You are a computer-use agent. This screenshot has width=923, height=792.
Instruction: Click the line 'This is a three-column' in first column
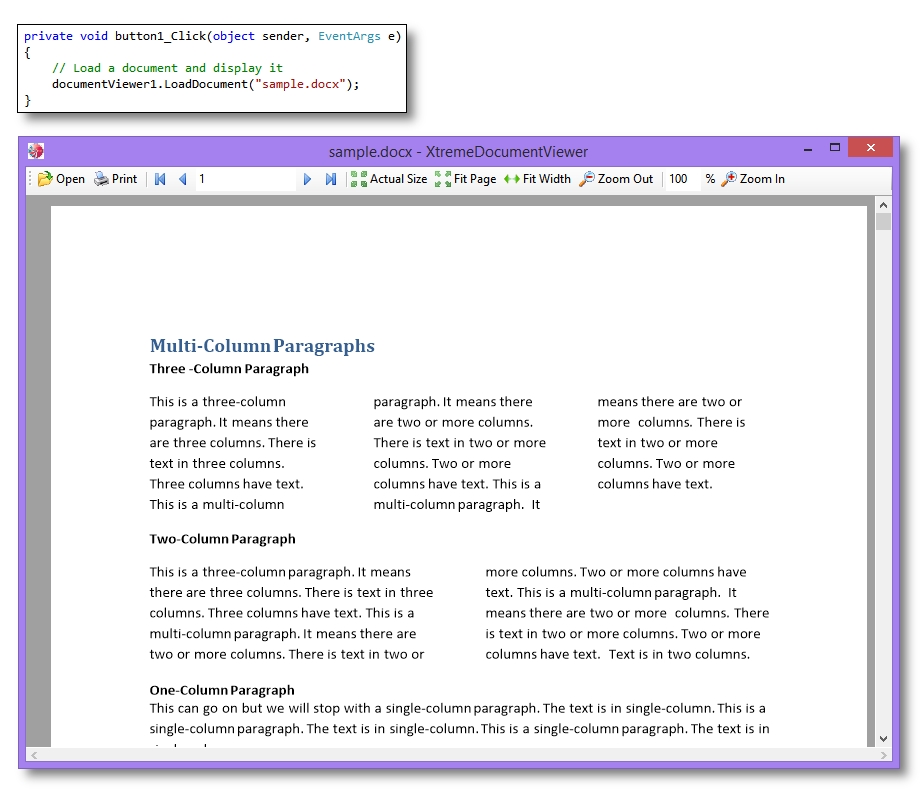coord(218,402)
